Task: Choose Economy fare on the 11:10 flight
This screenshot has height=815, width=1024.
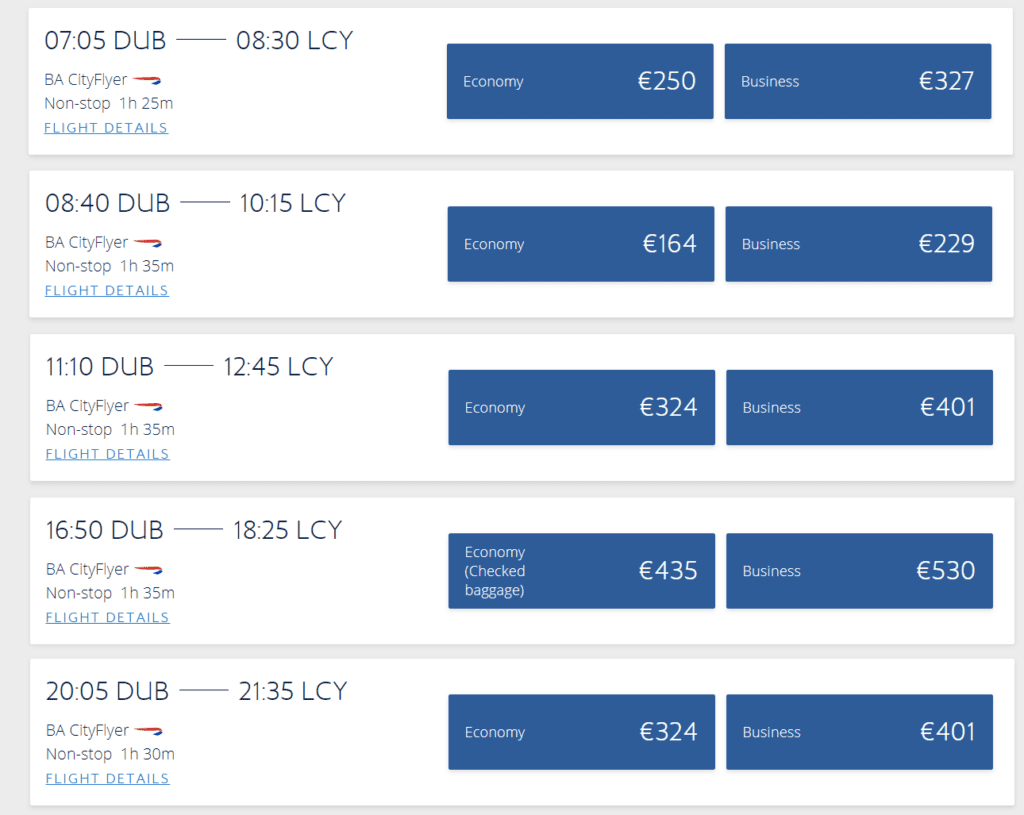Action: 580,407
